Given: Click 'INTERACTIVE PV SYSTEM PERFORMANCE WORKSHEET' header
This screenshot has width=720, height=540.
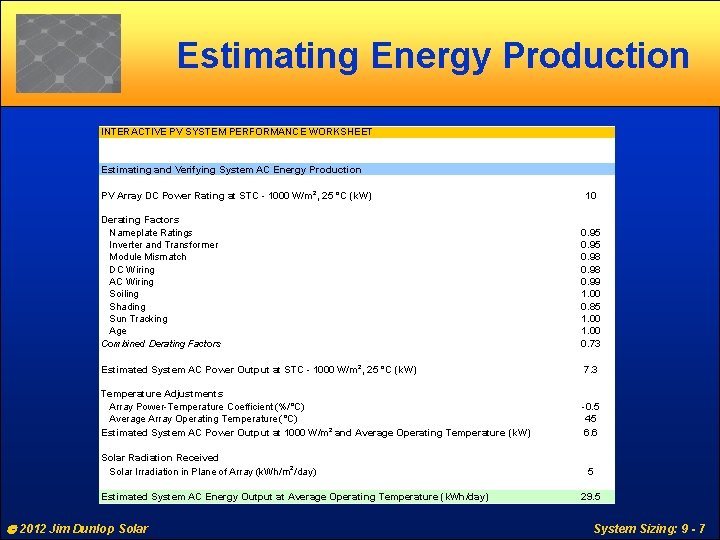Looking at the screenshot, I should [236, 132].
